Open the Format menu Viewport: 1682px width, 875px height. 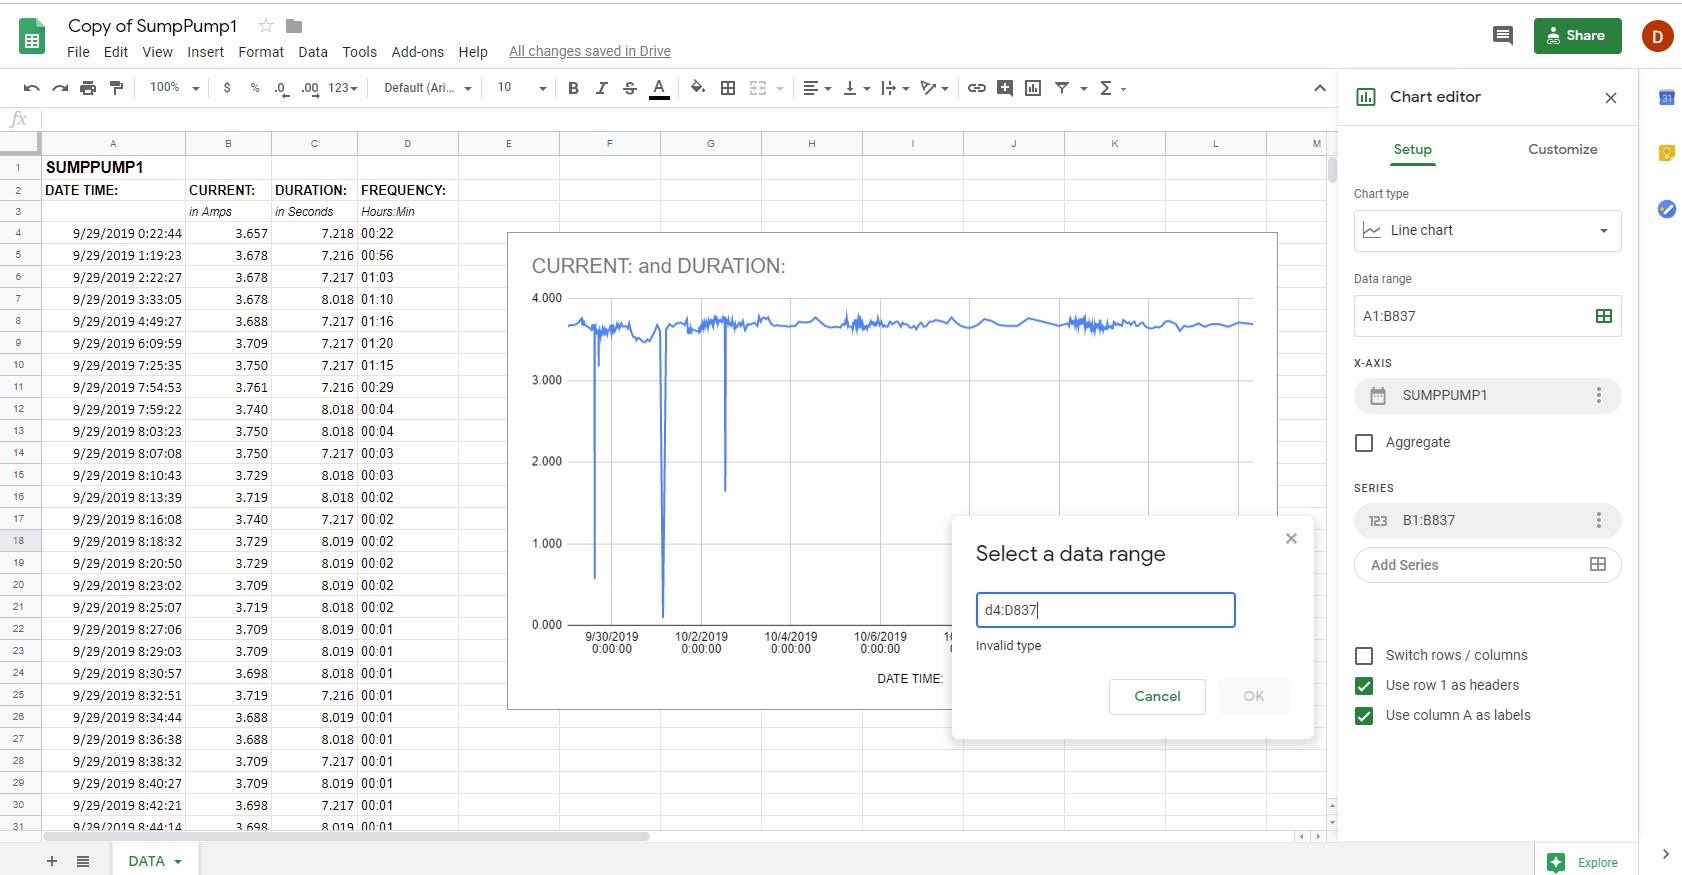coord(261,52)
